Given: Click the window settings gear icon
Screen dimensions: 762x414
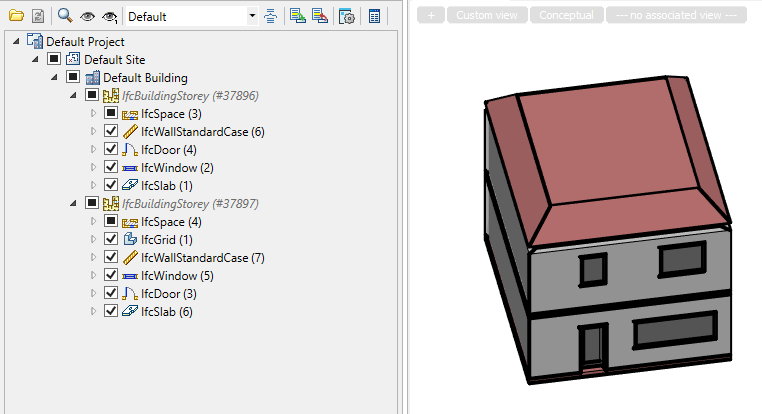Looking at the screenshot, I should pyautogui.click(x=346, y=16).
